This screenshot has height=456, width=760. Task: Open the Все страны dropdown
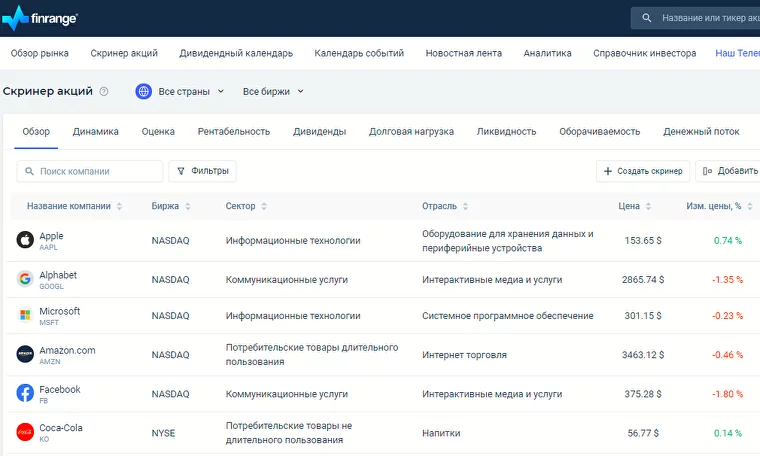click(x=180, y=92)
